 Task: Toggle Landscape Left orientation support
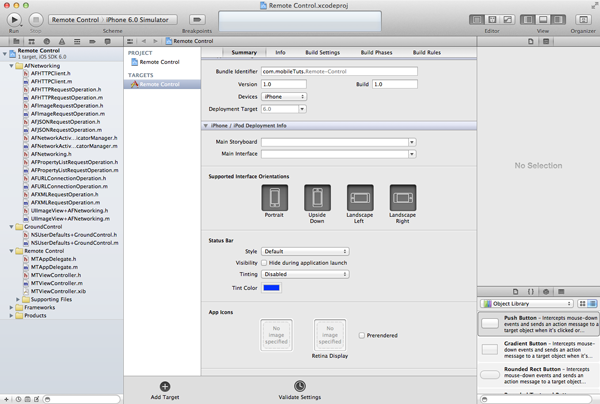click(x=360, y=197)
